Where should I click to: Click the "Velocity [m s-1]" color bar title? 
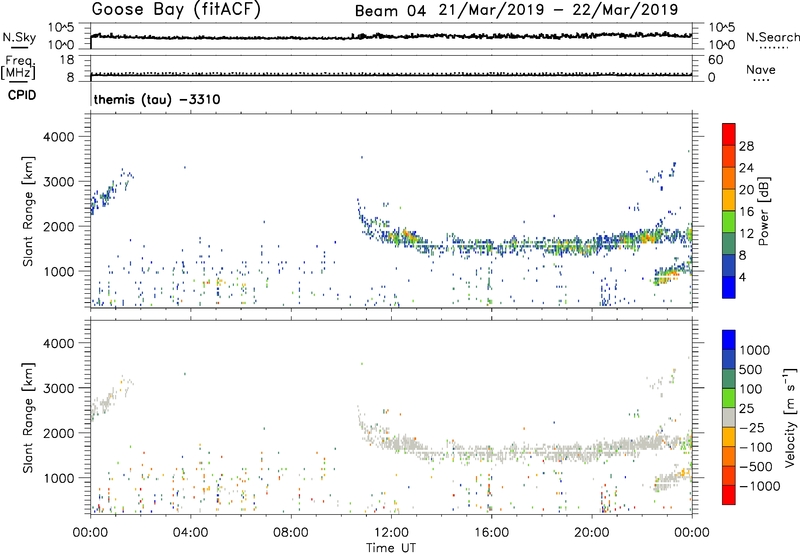(790, 417)
